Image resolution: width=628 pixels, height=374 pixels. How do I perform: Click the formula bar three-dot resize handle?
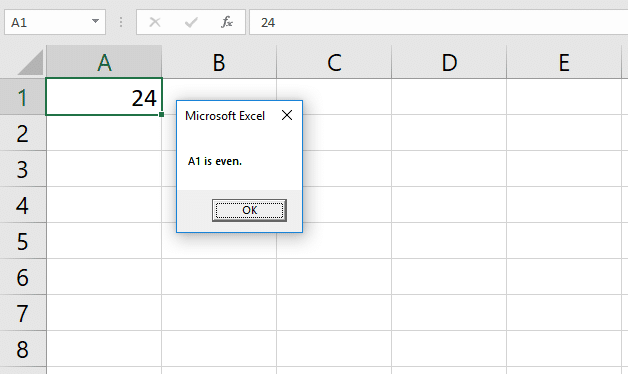tap(121, 22)
